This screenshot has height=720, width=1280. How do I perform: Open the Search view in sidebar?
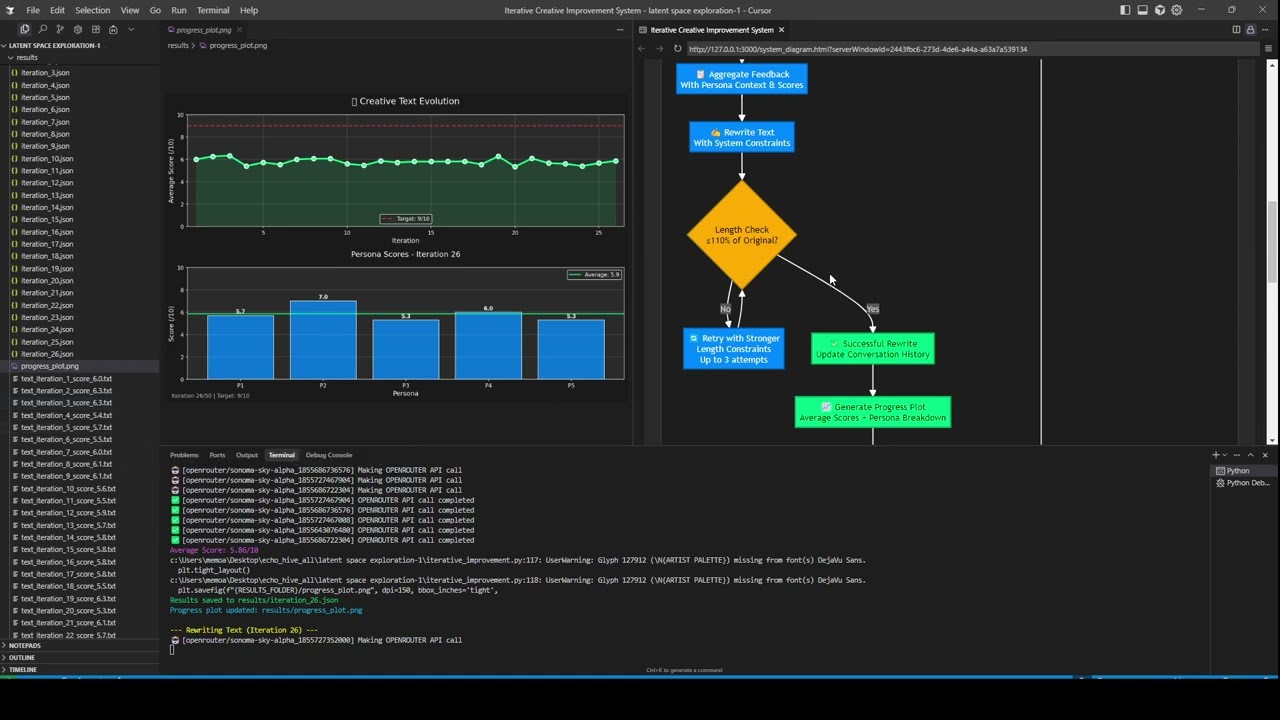[x=42, y=30]
